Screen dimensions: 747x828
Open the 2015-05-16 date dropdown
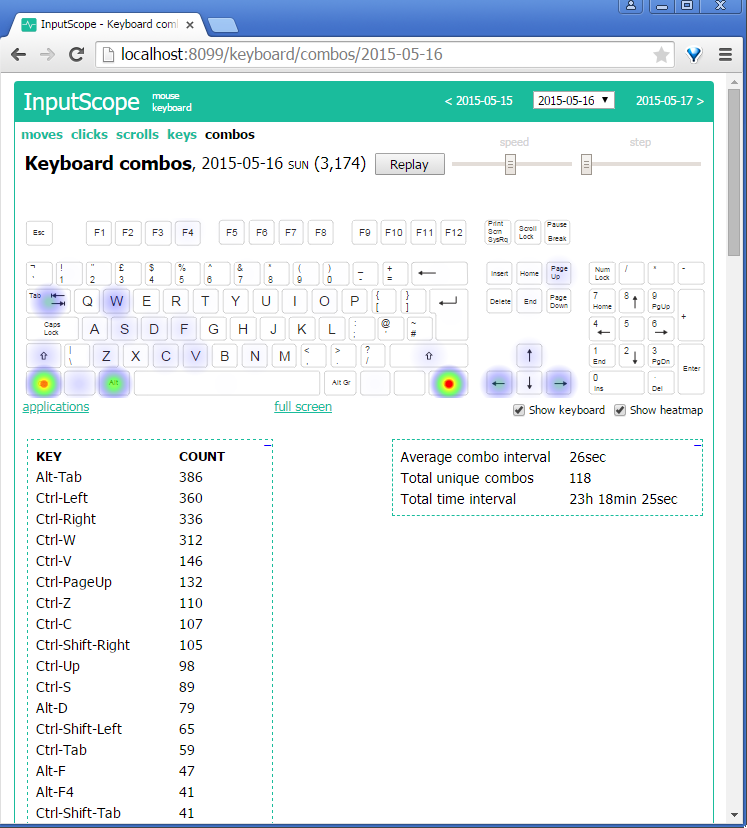[574, 100]
